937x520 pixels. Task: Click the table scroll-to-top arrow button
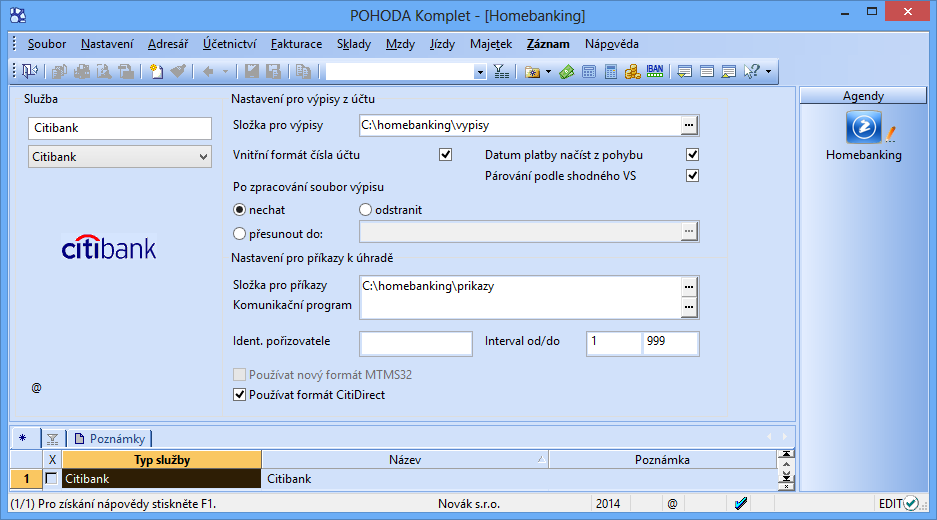(786, 455)
